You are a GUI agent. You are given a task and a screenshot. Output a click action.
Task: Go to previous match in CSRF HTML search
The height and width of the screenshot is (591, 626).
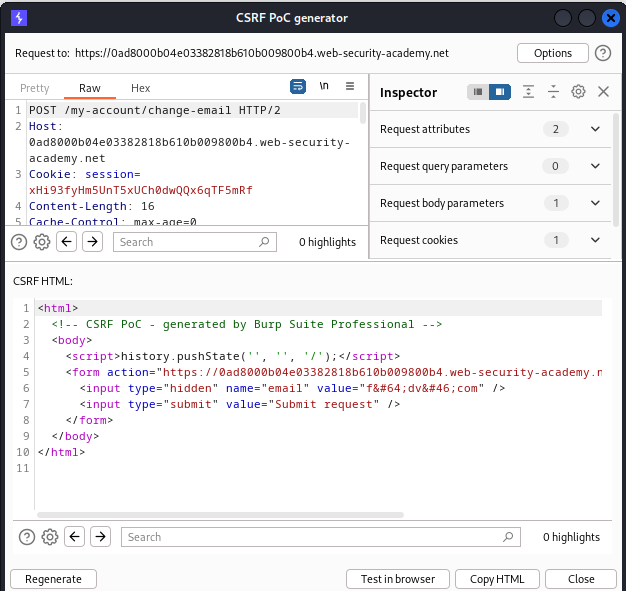(x=74, y=537)
